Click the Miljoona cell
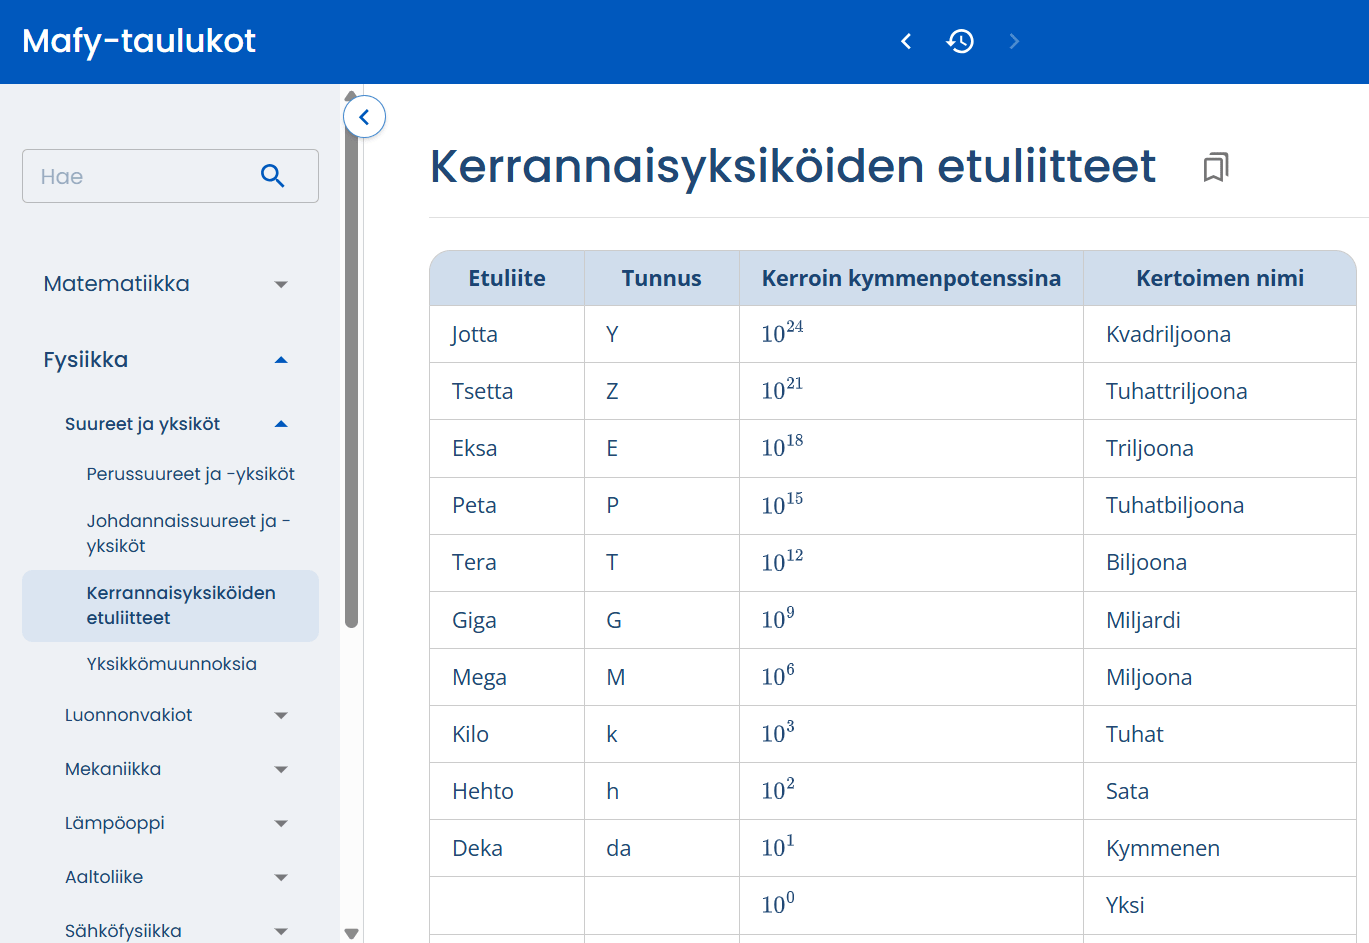 click(x=1220, y=677)
